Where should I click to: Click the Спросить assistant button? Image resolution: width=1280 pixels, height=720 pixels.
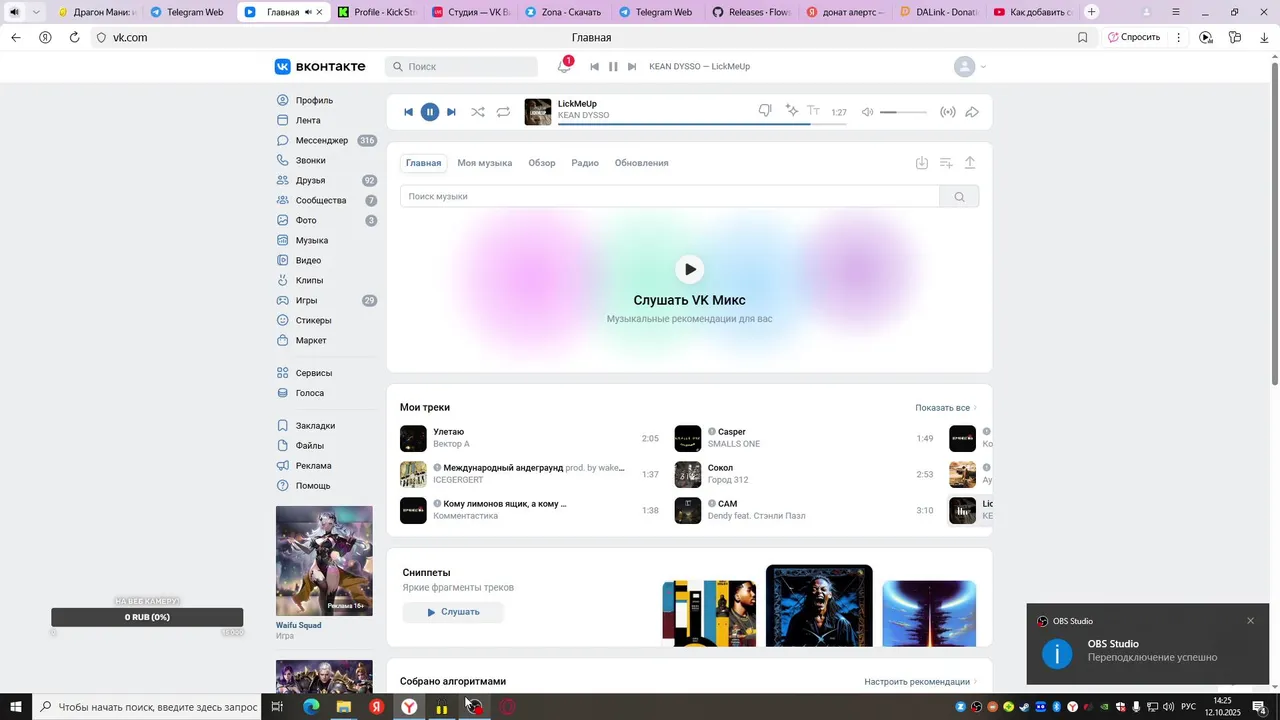1134,37
